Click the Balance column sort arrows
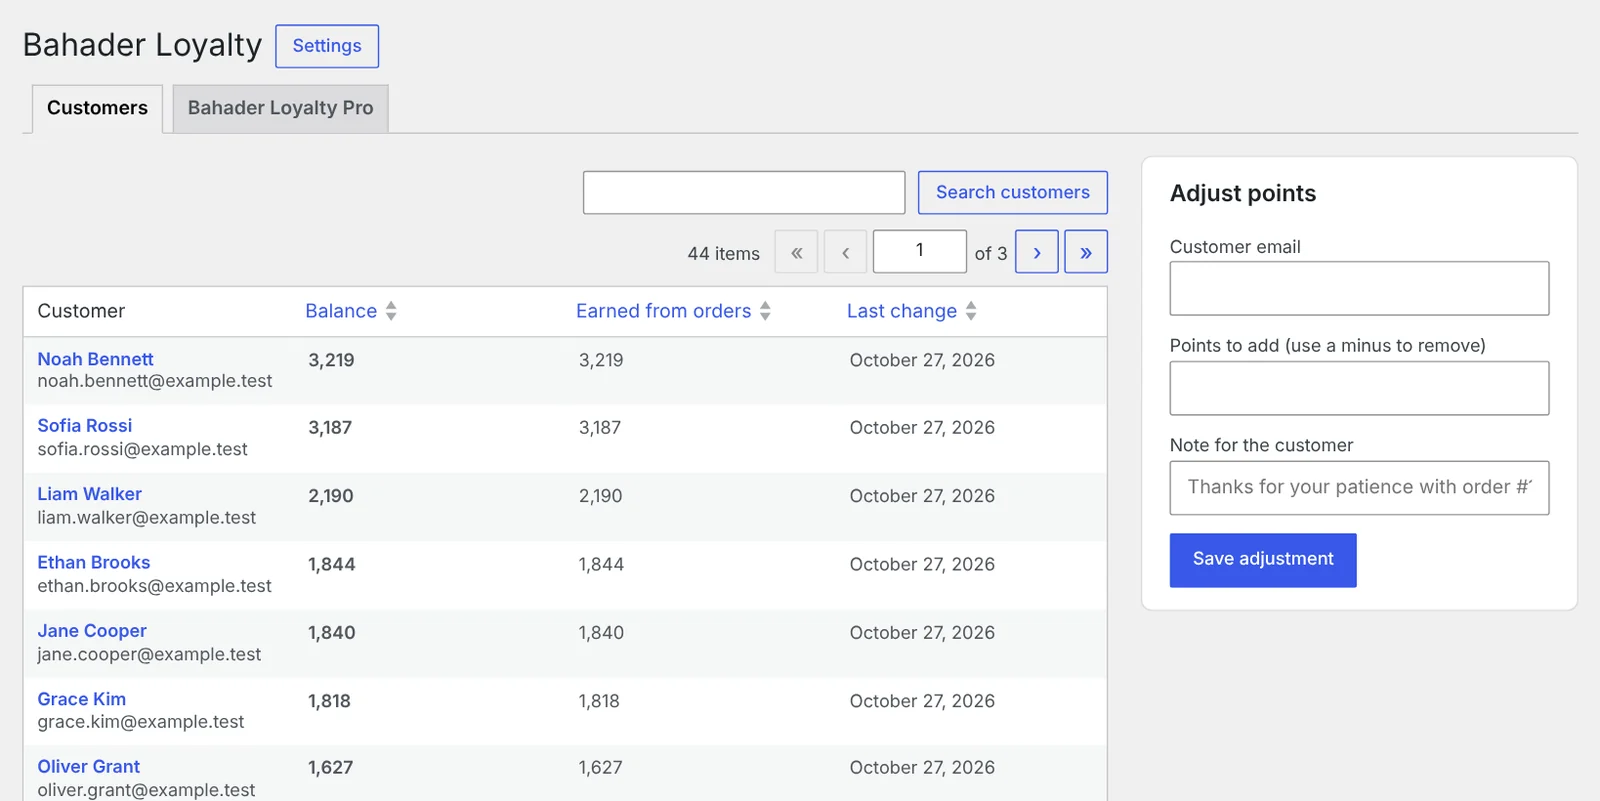The height and width of the screenshot is (801, 1600). pyautogui.click(x=391, y=311)
